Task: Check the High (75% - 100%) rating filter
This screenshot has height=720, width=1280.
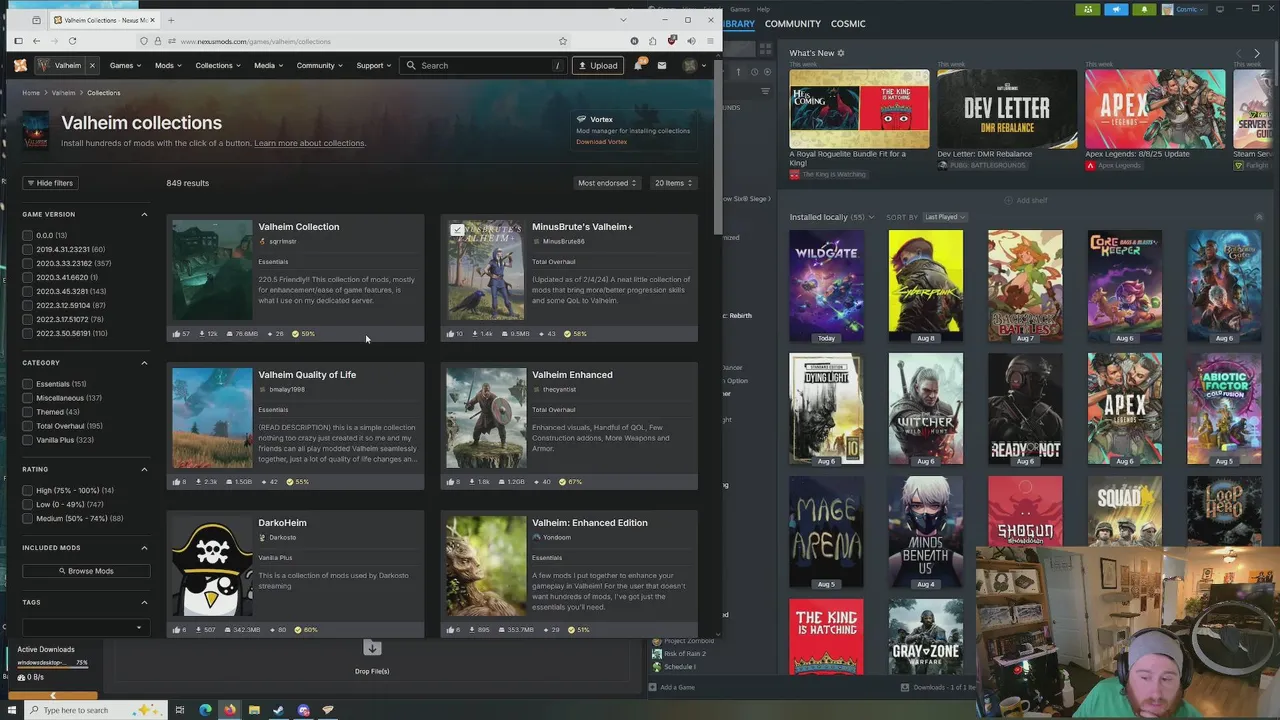Action: [28, 490]
